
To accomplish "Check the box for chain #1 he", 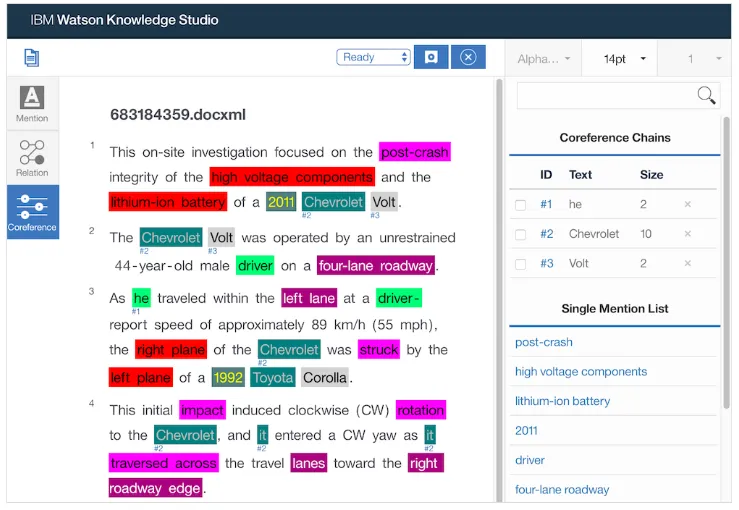I will point(520,205).
